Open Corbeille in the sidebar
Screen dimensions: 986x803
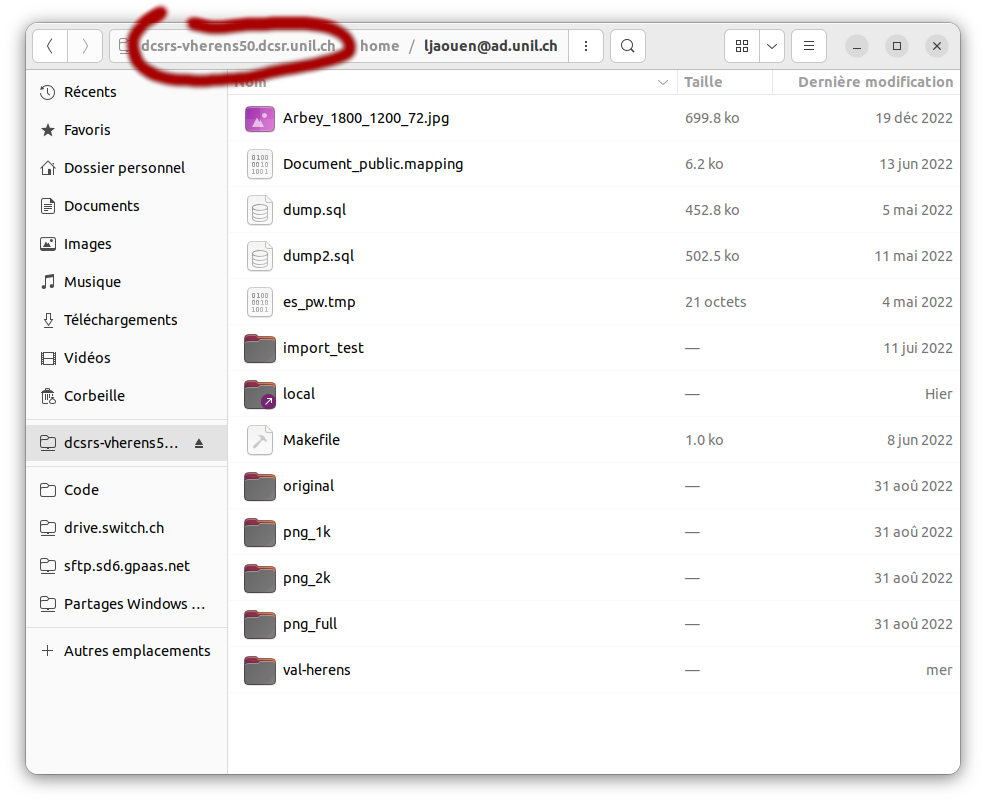coord(94,396)
